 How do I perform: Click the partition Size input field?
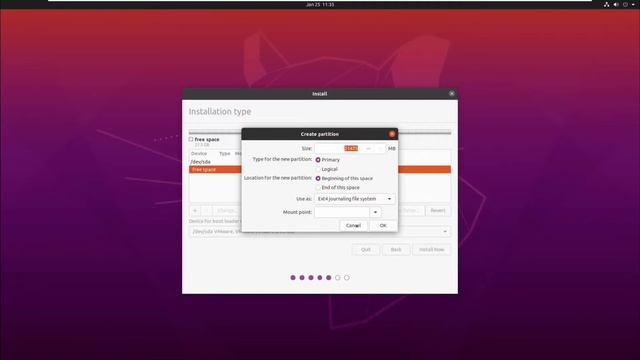338,149
